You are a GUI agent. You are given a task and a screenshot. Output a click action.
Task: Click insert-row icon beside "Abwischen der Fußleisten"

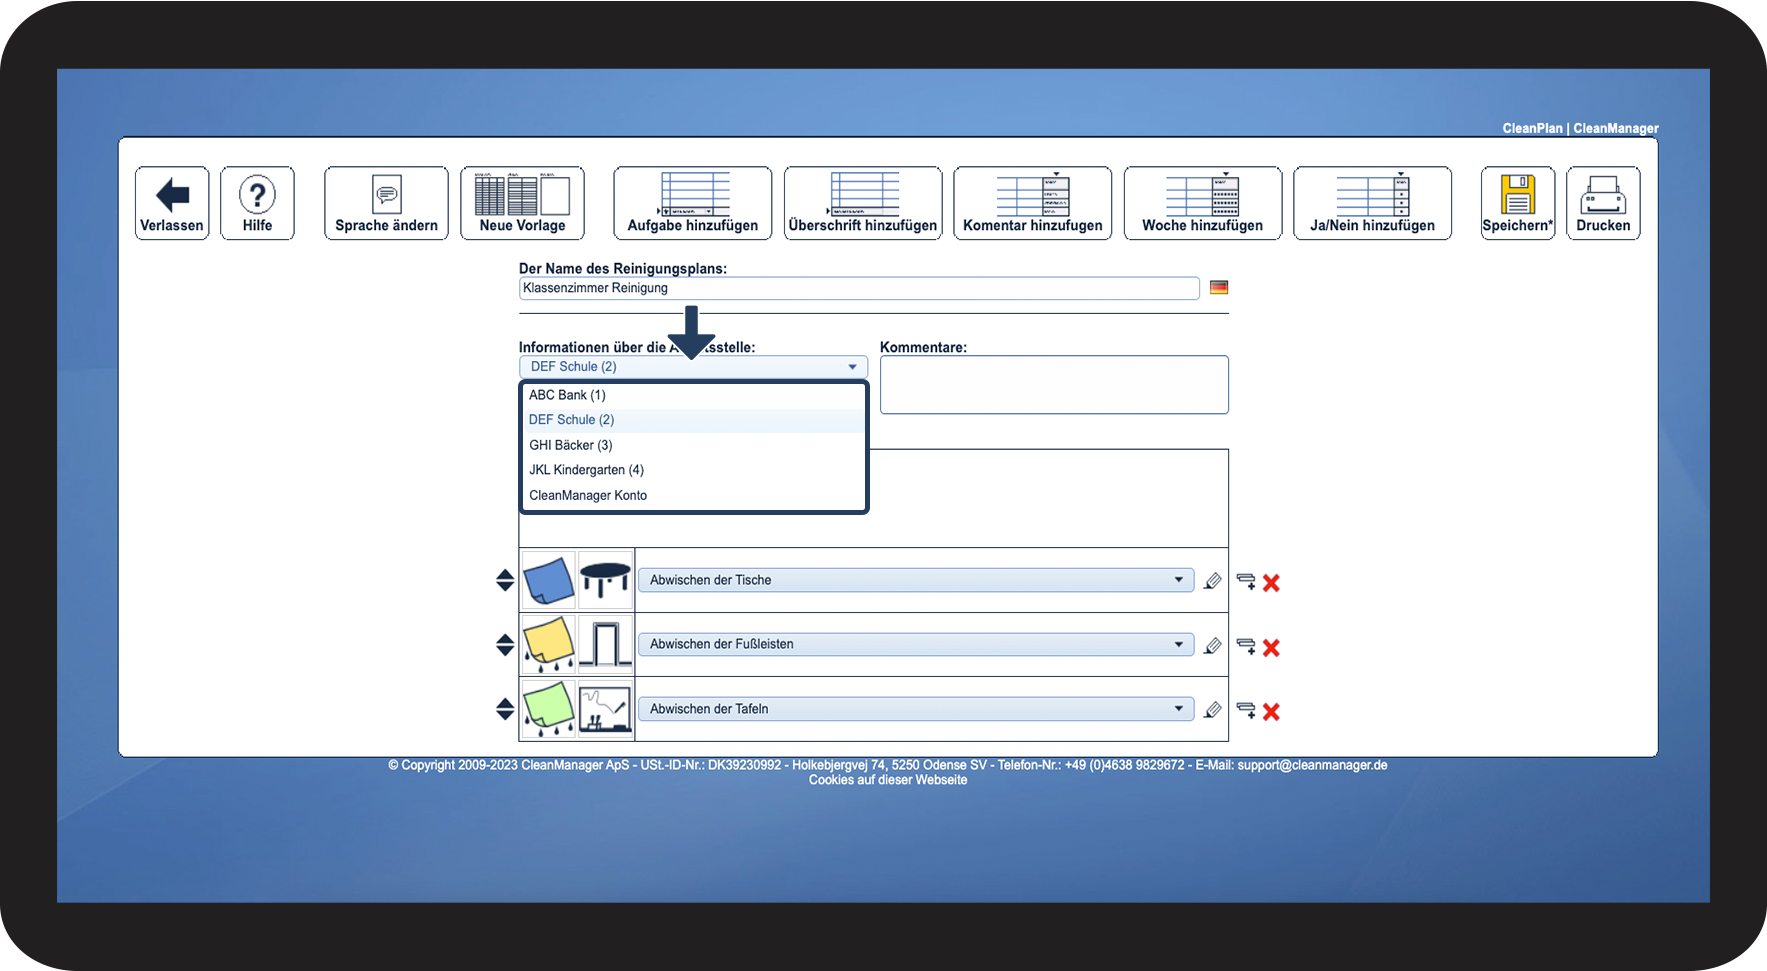click(x=1245, y=646)
